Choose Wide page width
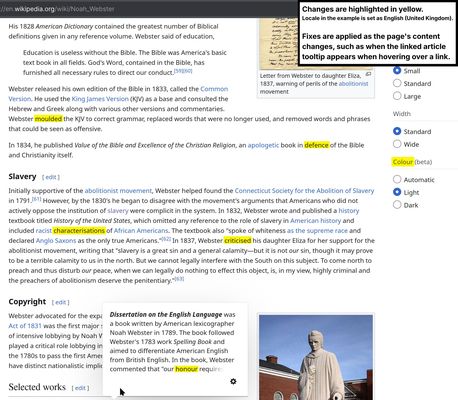The height and width of the screenshot is (400, 458). (397, 144)
